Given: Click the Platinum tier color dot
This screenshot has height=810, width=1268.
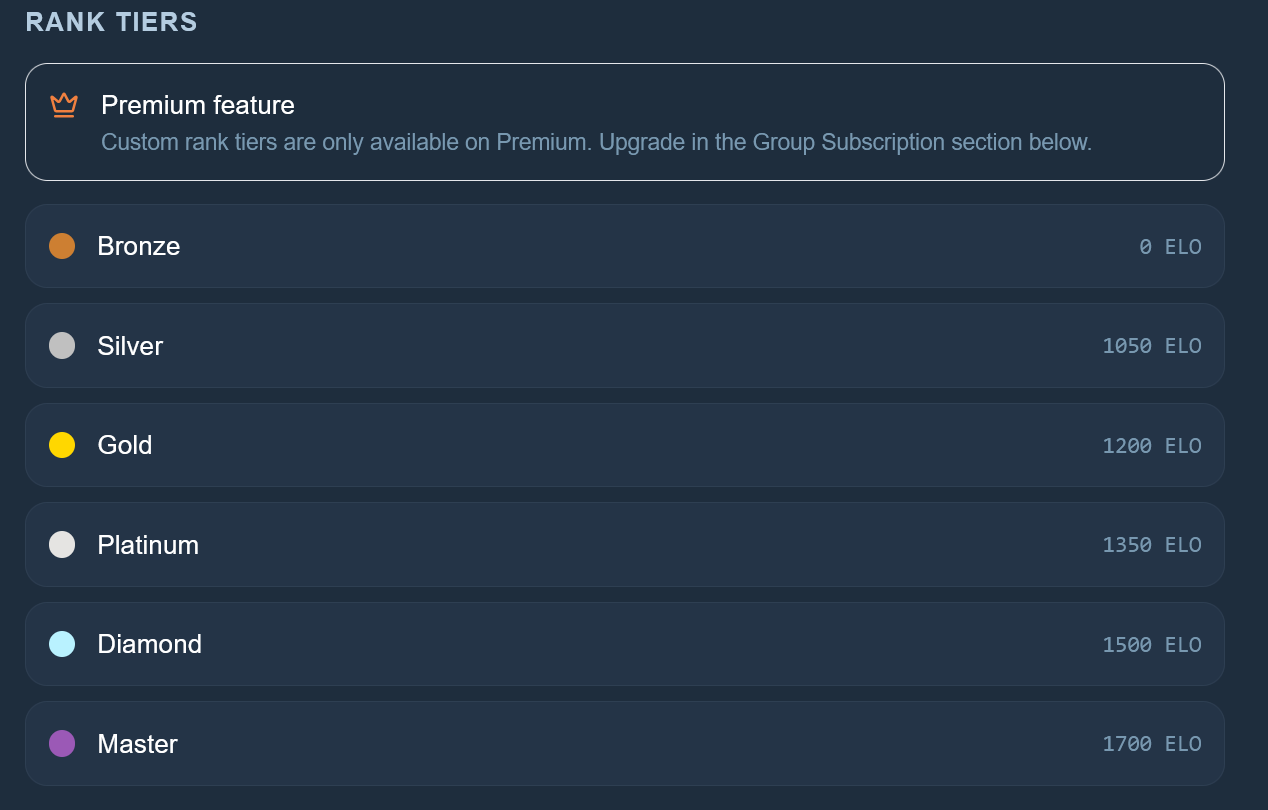Looking at the screenshot, I should 62,545.
